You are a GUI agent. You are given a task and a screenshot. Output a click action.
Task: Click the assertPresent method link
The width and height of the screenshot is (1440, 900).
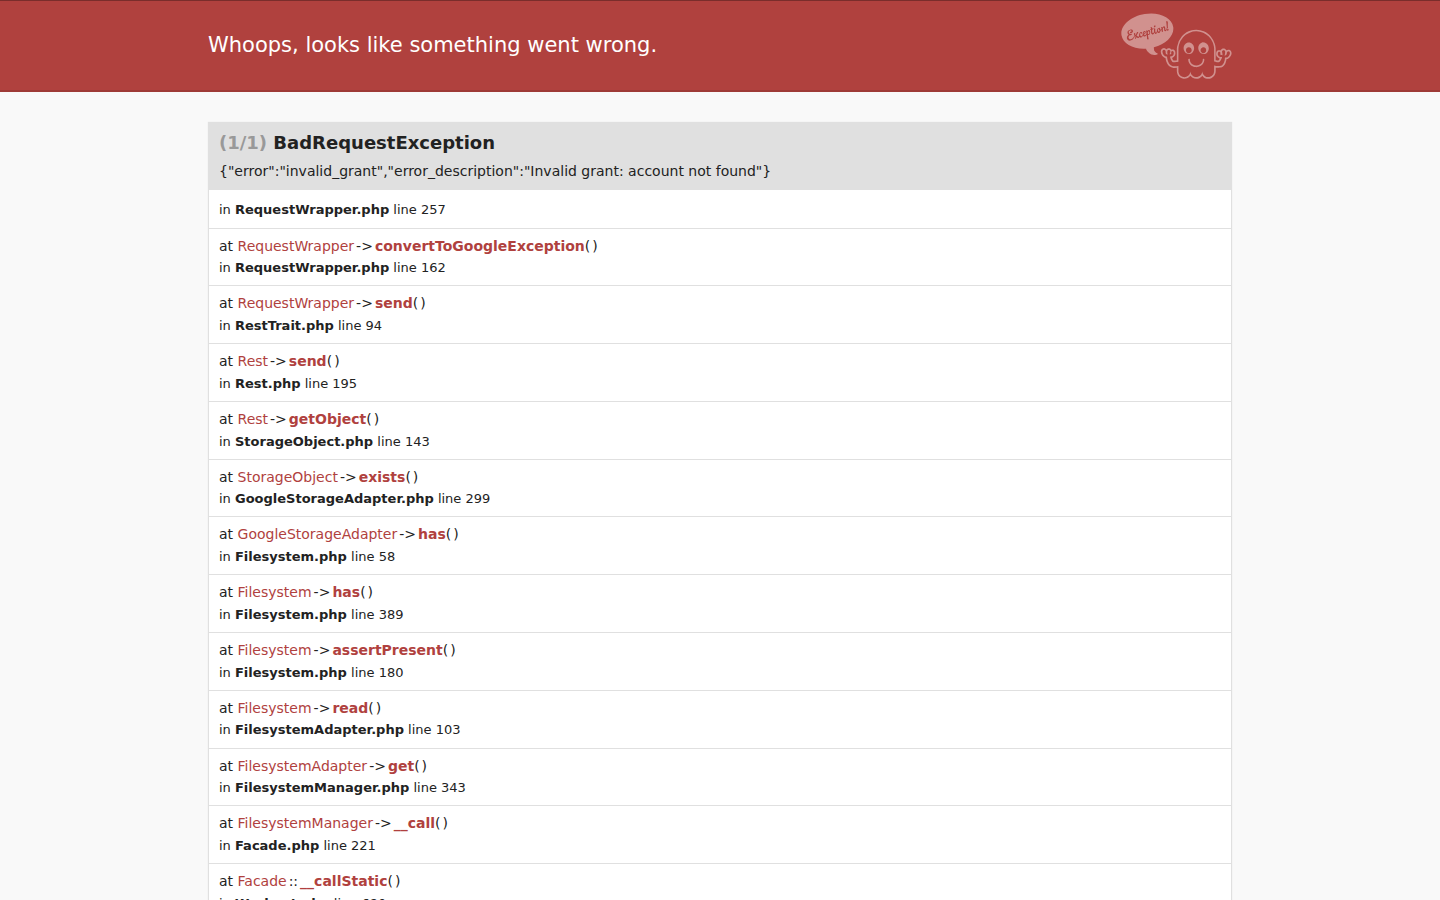(387, 650)
